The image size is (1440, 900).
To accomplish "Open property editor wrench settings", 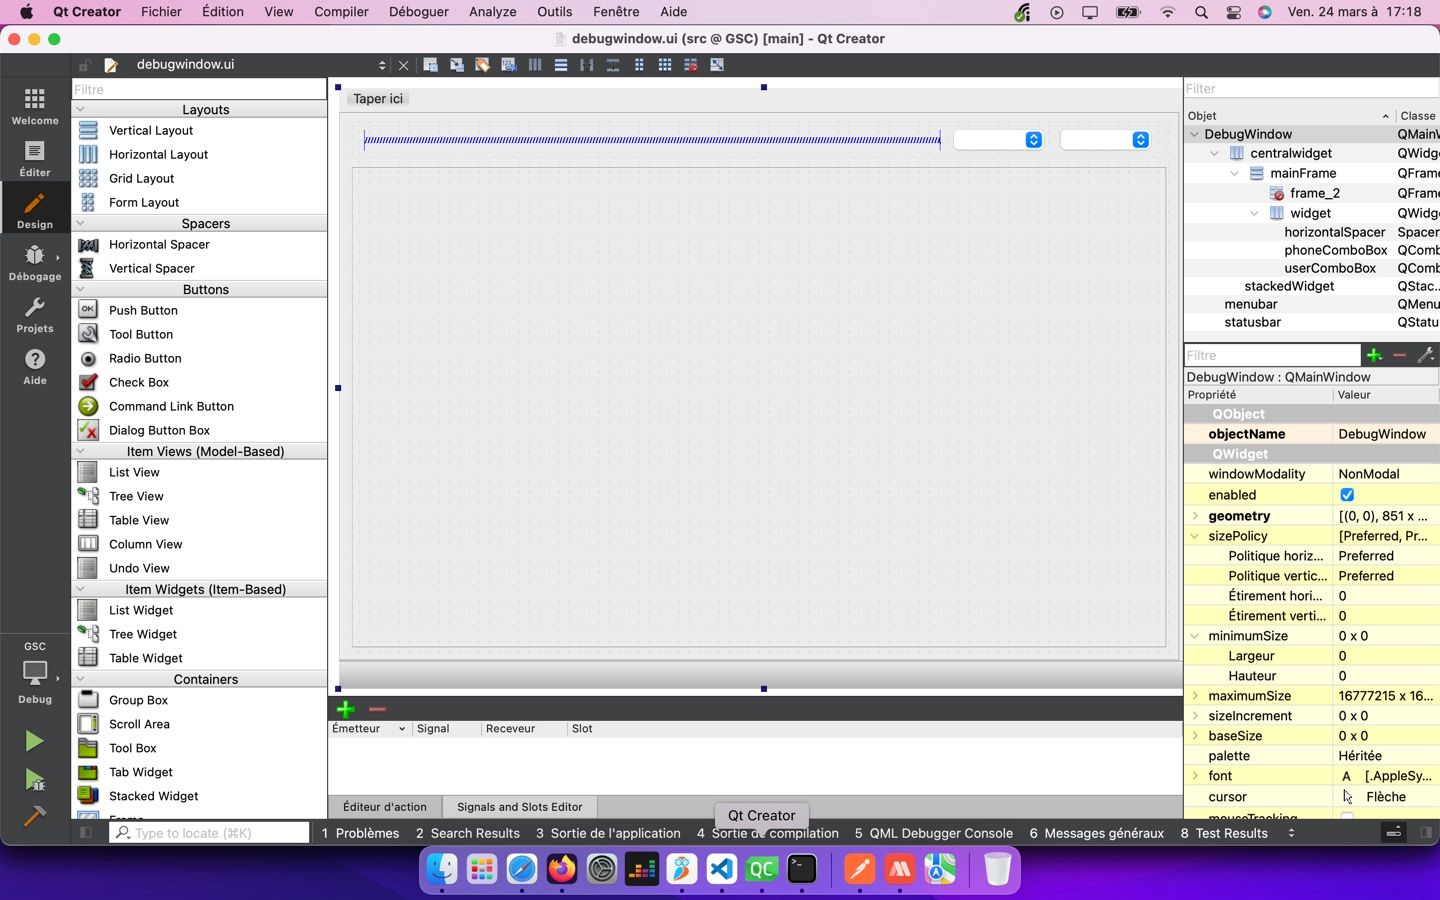I will point(1426,355).
